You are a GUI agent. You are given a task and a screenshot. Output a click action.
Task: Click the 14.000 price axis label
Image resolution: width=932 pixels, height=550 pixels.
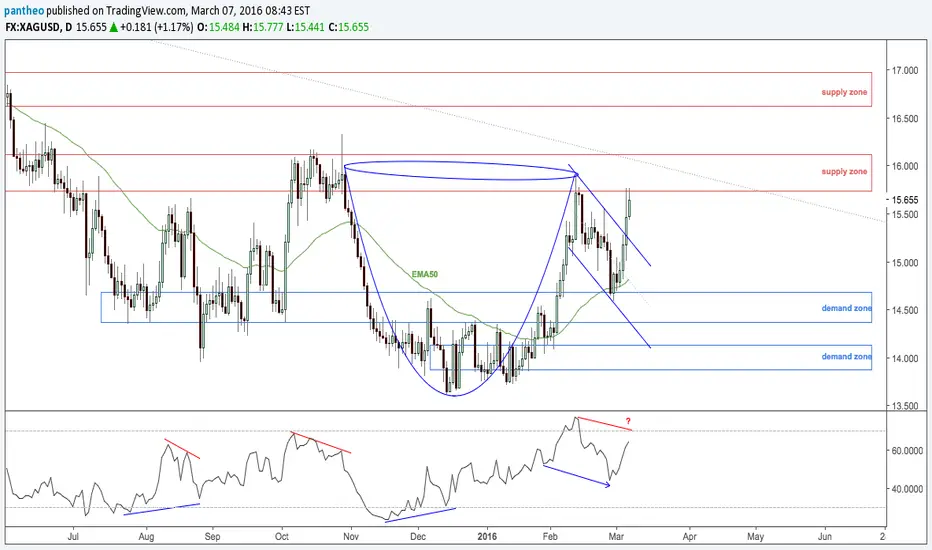(905, 358)
